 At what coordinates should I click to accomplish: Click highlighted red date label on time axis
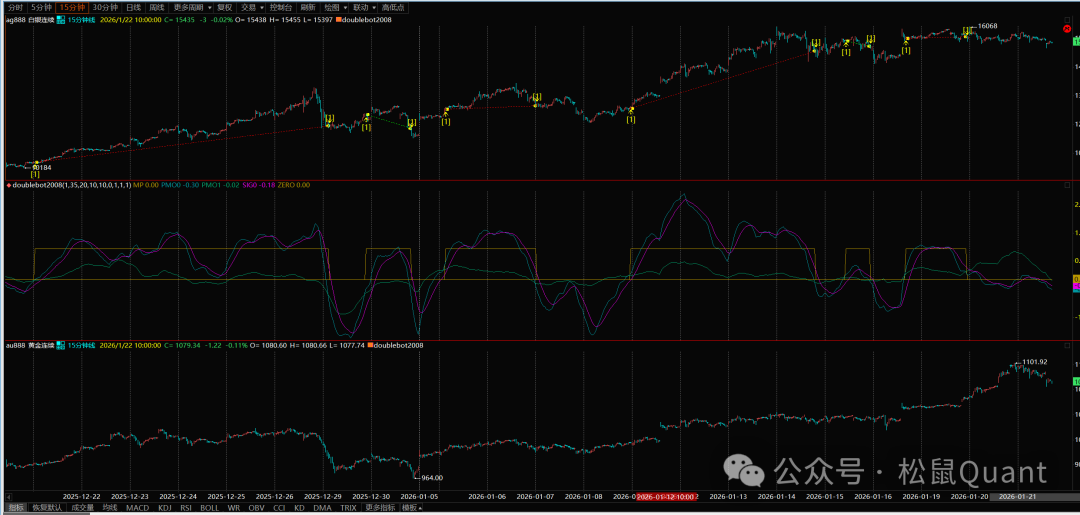(x=669, y=496)
